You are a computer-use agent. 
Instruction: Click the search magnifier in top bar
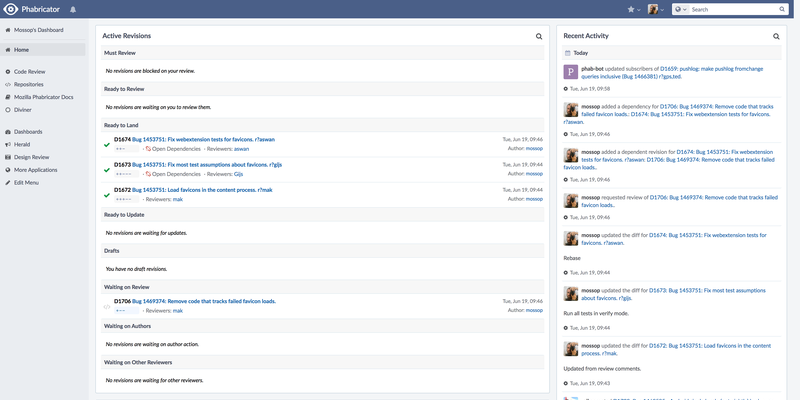(782, 9)
